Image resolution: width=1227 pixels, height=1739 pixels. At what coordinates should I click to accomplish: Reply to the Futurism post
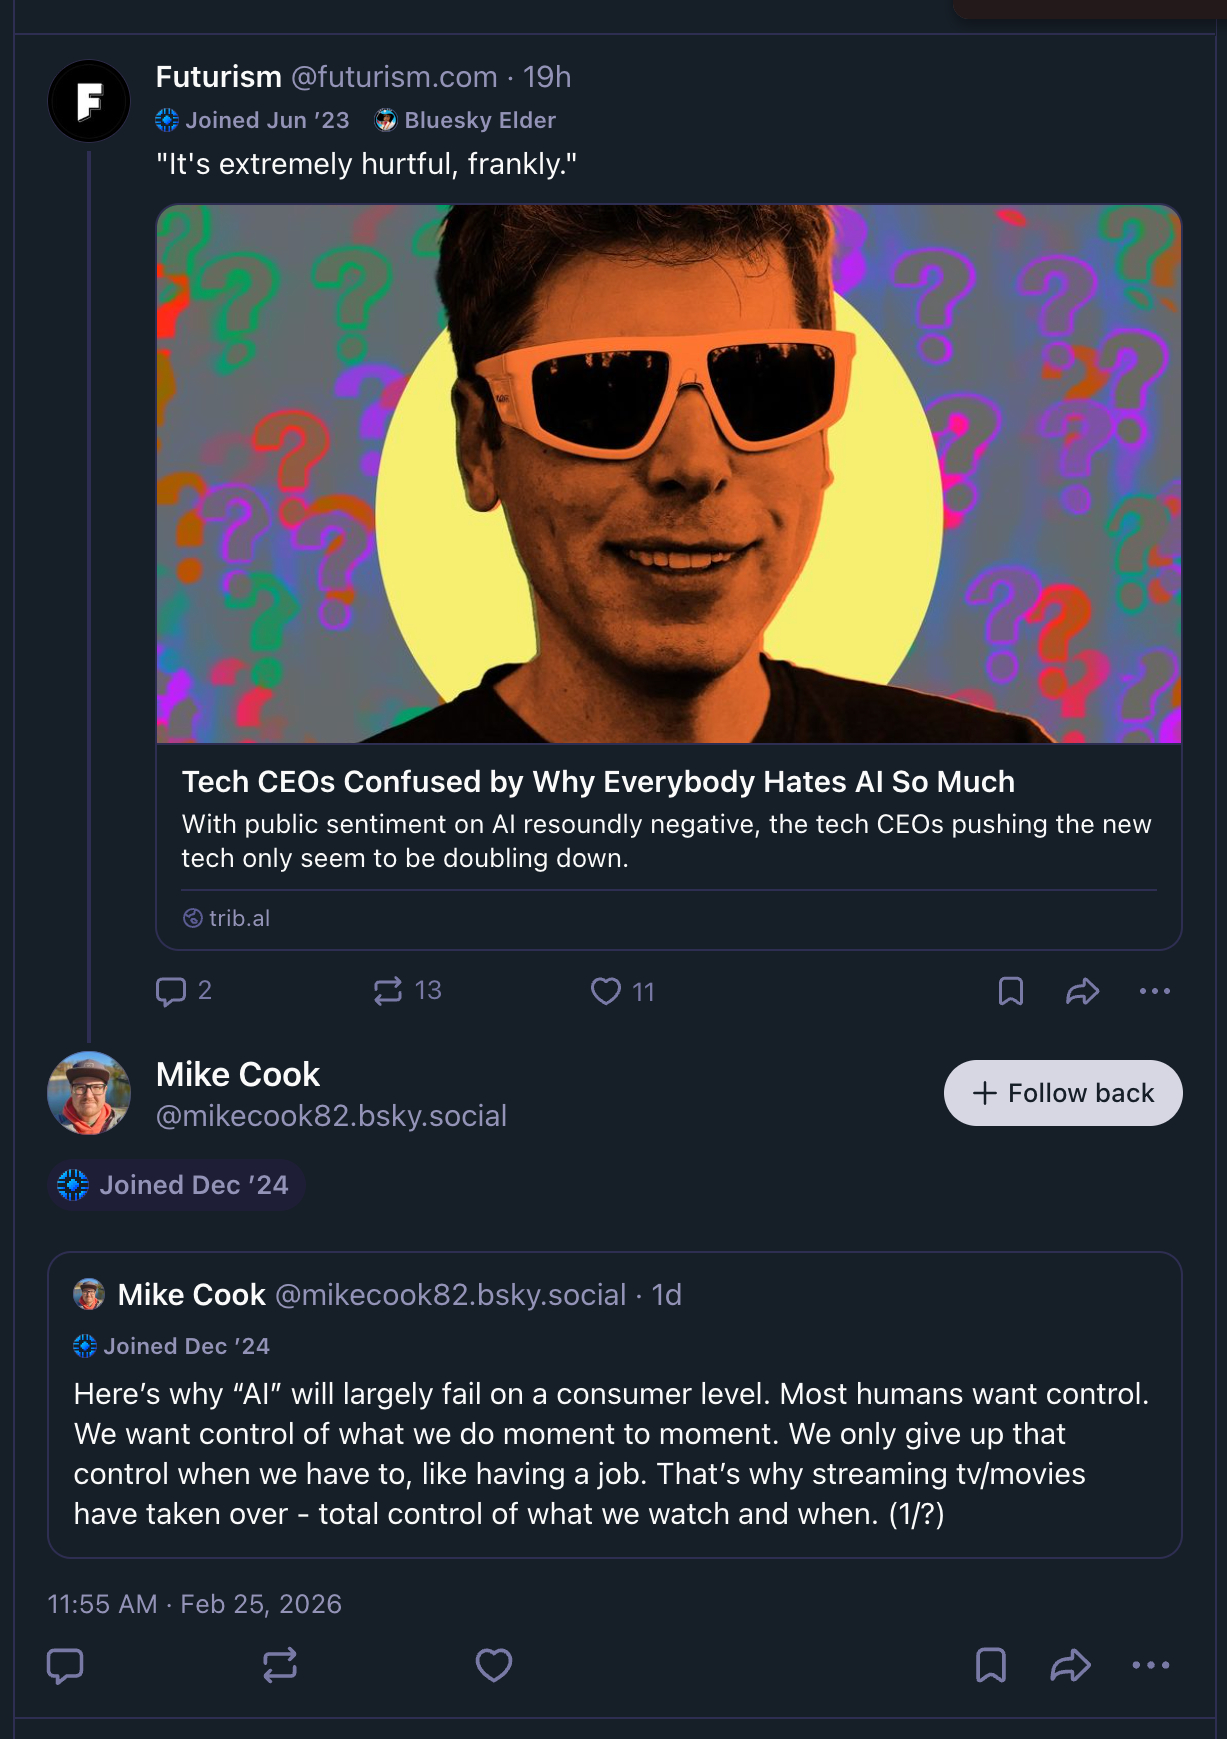point(172,991)
